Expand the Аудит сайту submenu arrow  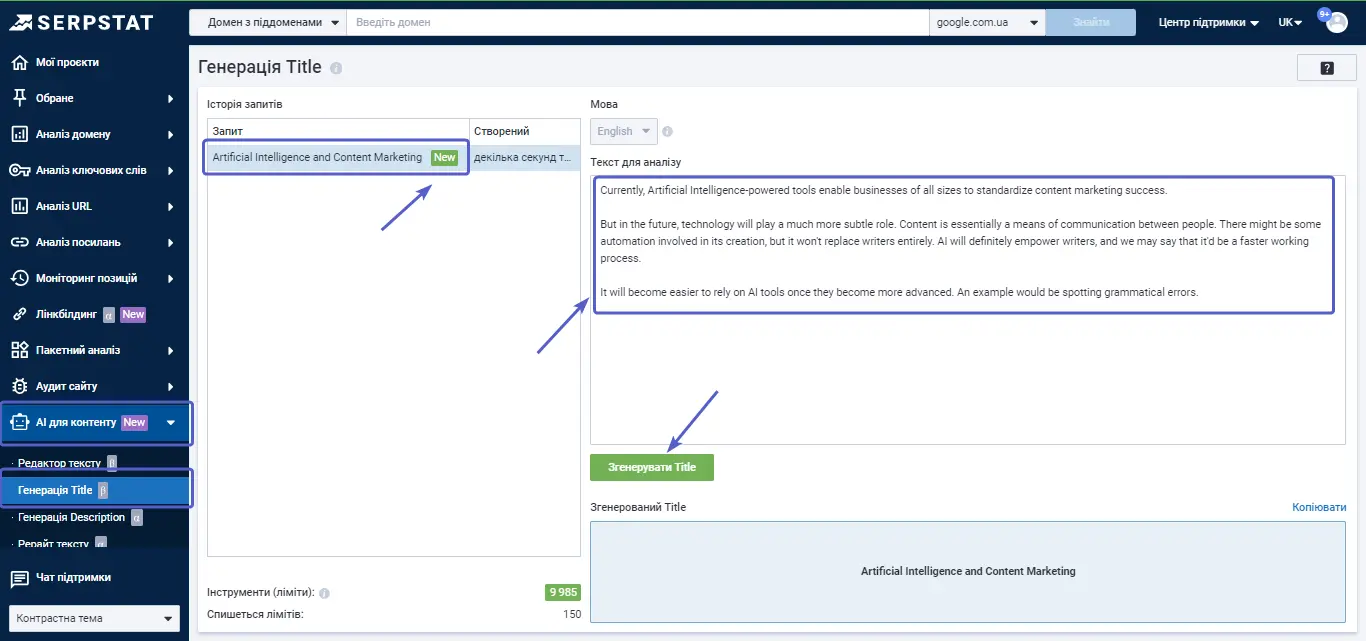(x=171, y=387)
